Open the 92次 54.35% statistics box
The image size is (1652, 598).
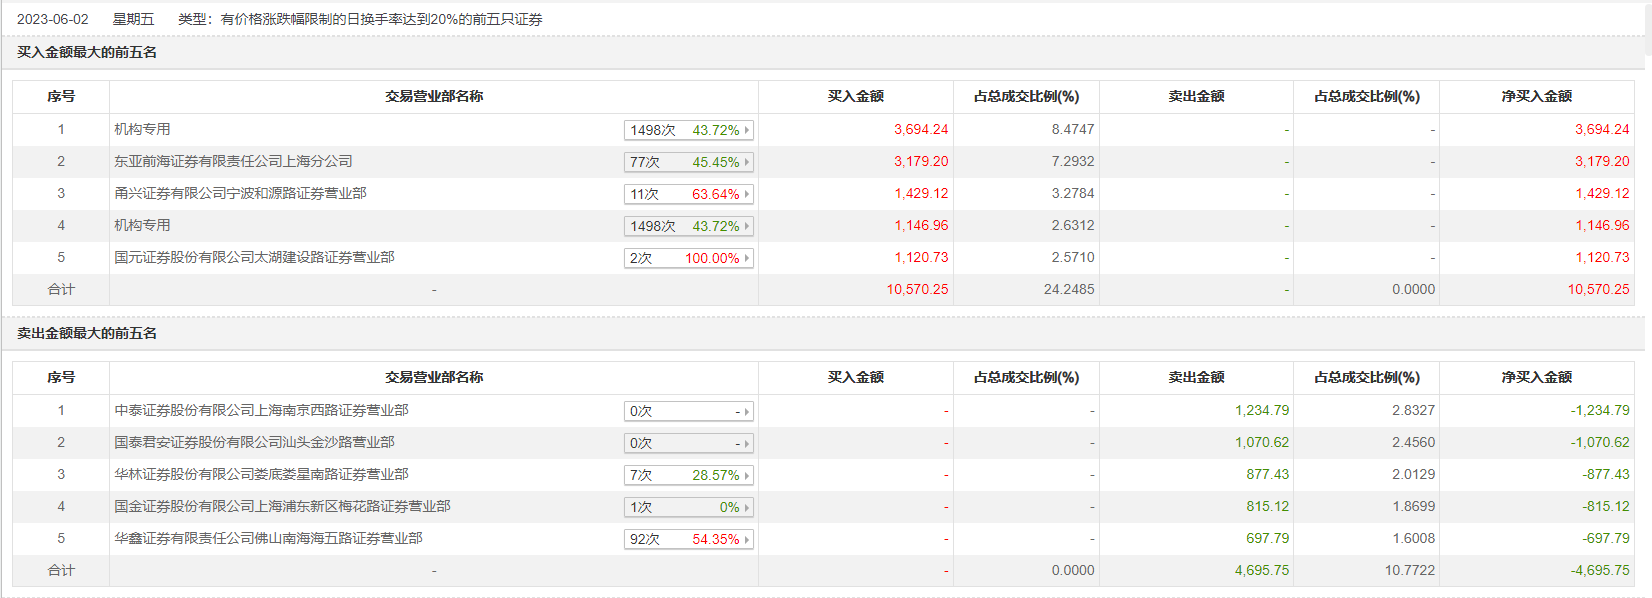688,539
